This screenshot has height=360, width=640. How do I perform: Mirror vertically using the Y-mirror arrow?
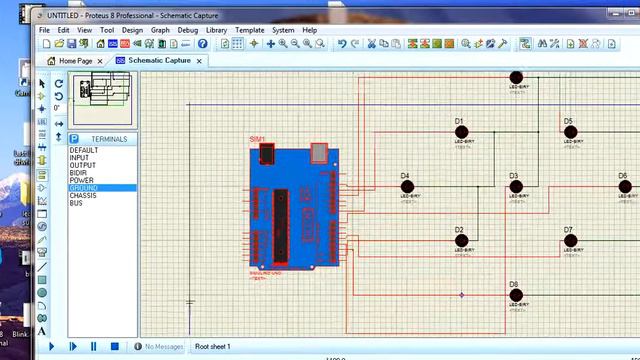(x=59, y=137)
